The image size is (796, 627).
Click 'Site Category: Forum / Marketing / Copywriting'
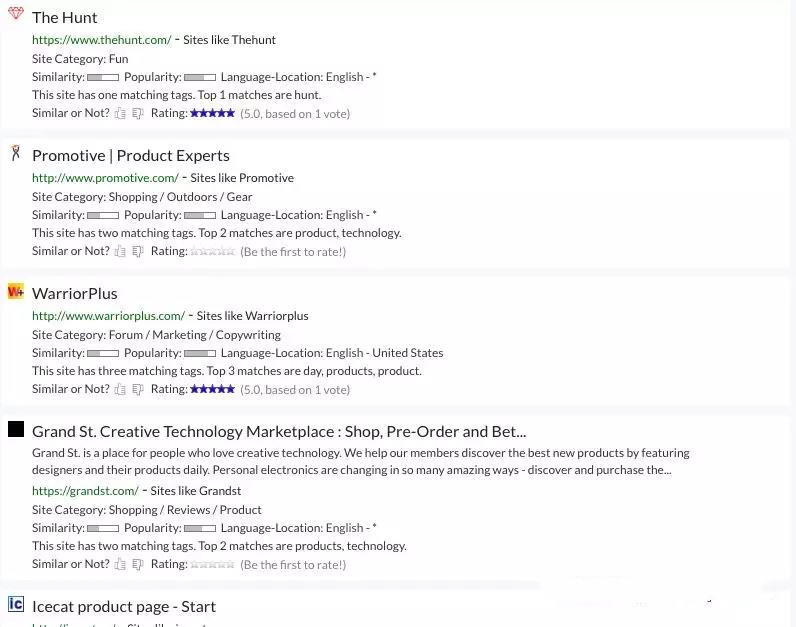point(156,335)
